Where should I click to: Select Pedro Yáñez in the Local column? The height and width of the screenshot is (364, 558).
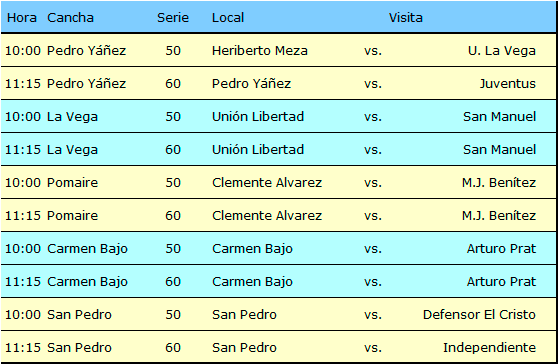251,84
